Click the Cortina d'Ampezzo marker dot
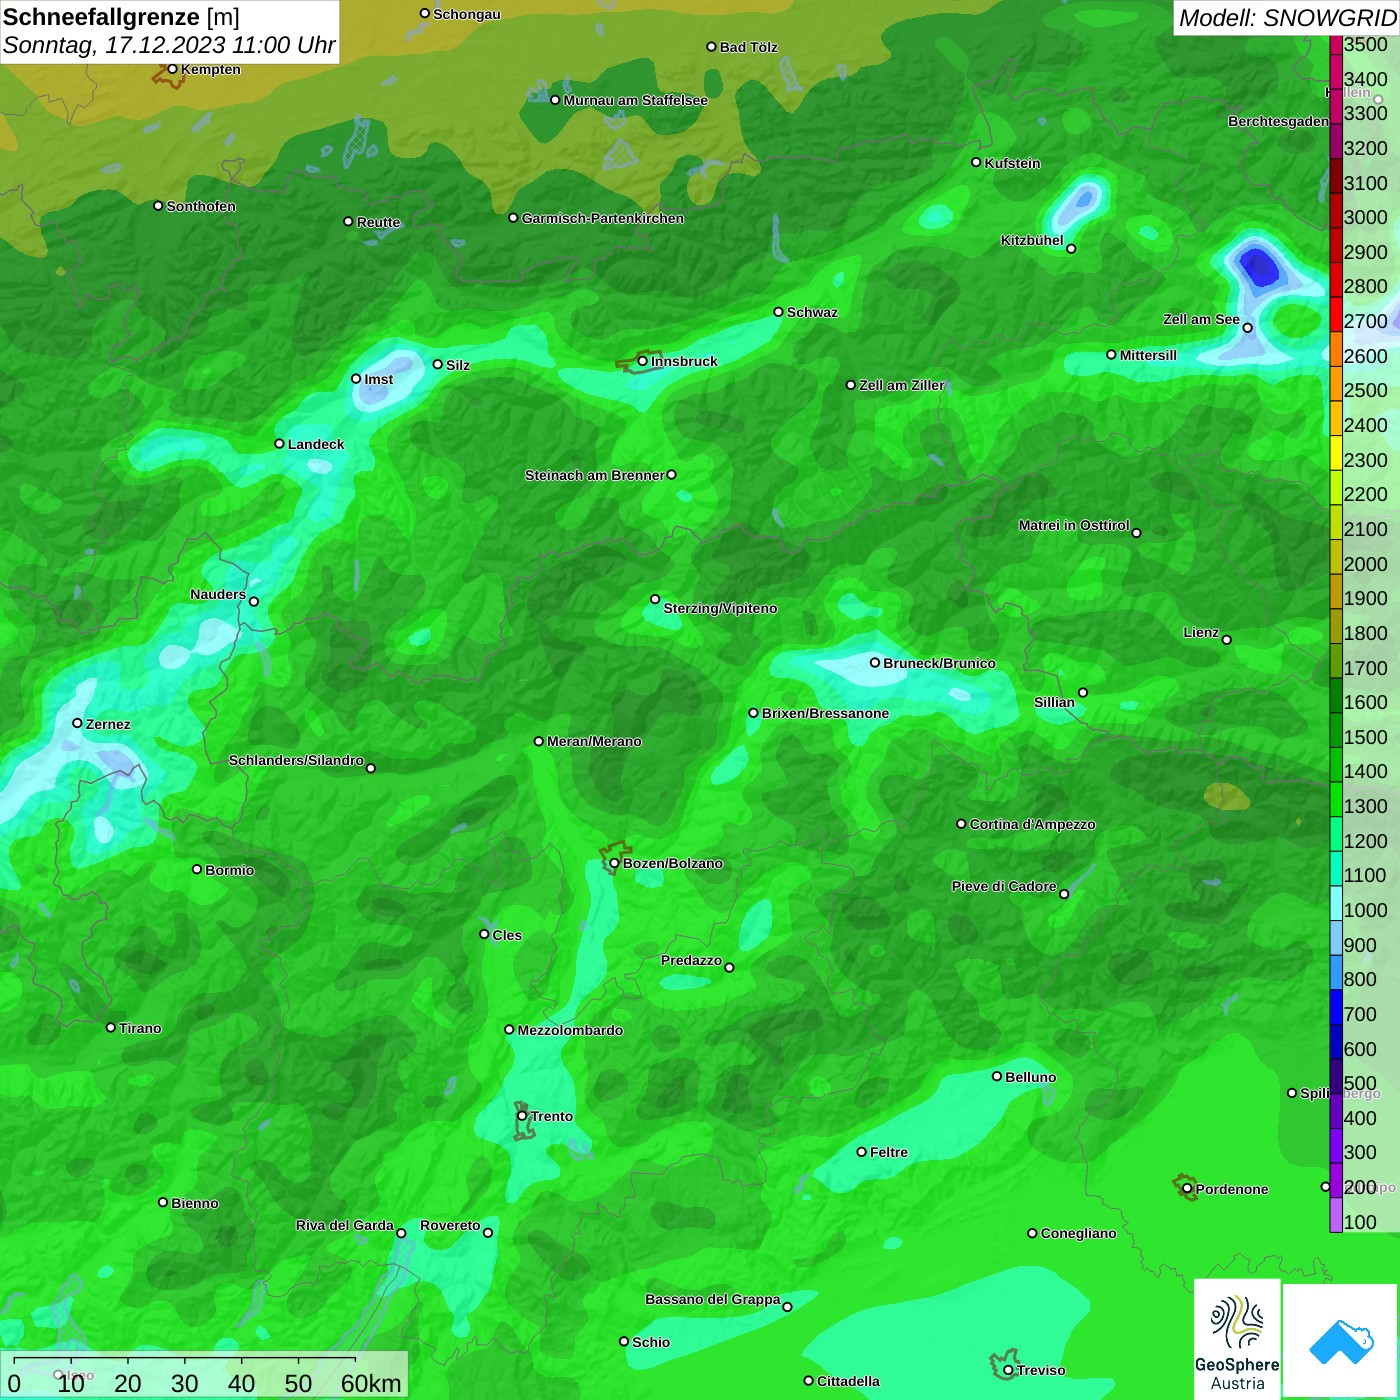 tap(961, 824)
